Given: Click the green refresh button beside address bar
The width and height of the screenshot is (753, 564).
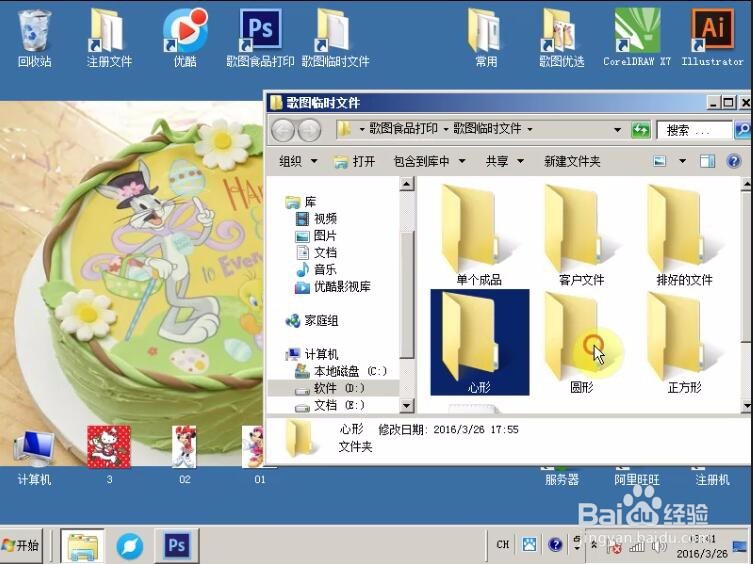Looking at the screenshot, I should click(x=640, y=130).
